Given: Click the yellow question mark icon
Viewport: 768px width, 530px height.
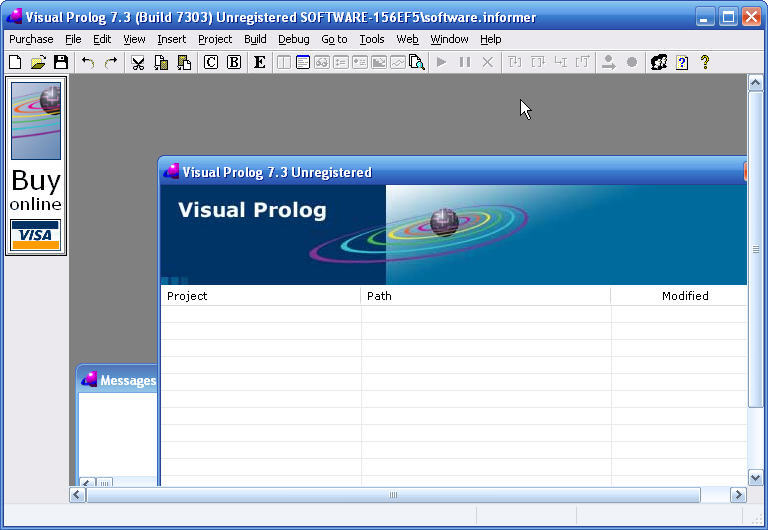Looking at the screenshot, I should pos(705,62).
